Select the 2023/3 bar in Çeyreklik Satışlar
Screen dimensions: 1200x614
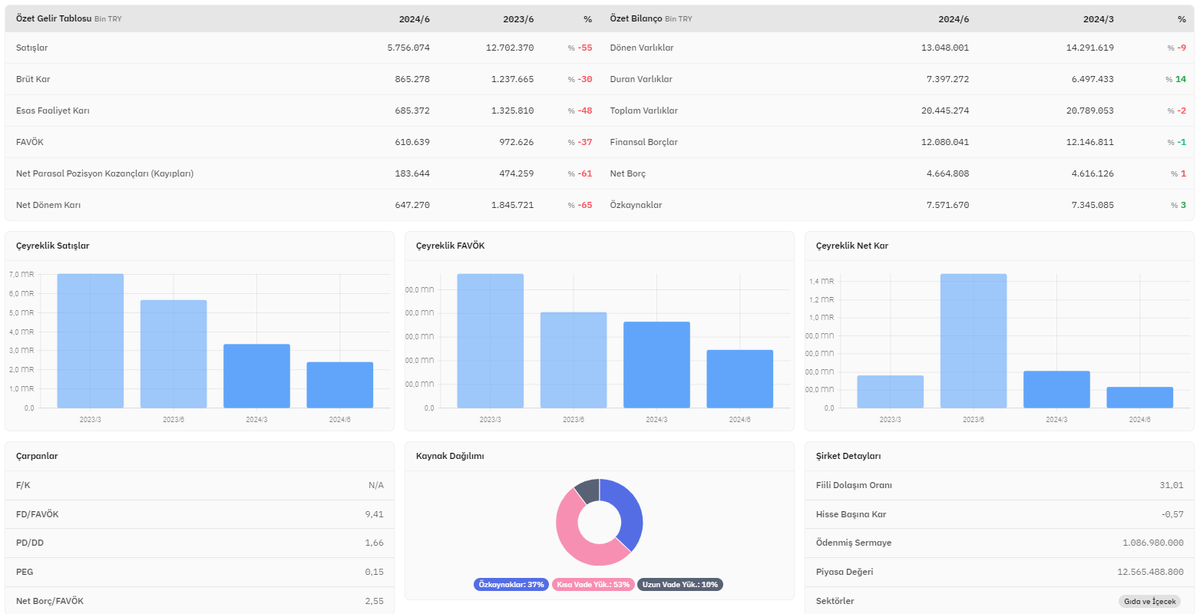coord(90,341)
